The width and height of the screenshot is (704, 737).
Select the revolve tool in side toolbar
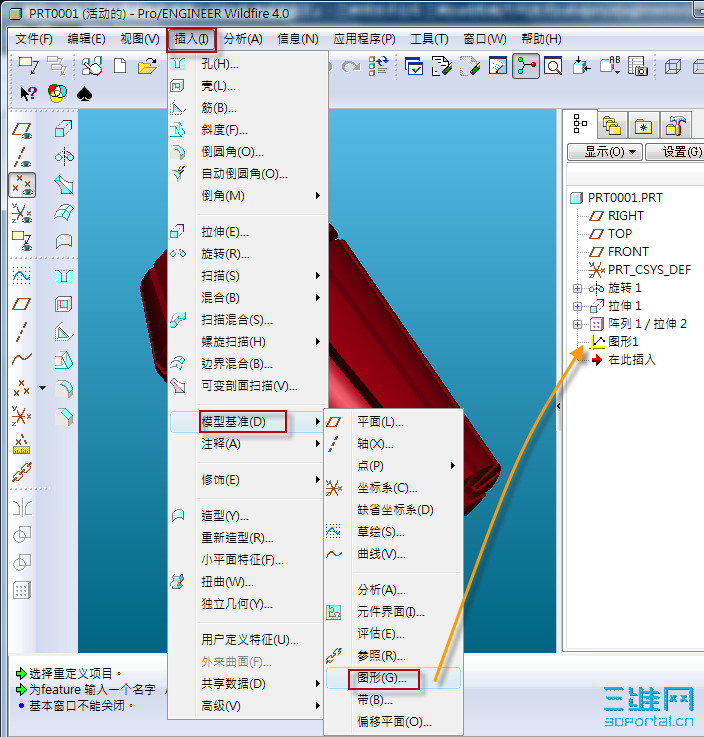pos(64,157)
